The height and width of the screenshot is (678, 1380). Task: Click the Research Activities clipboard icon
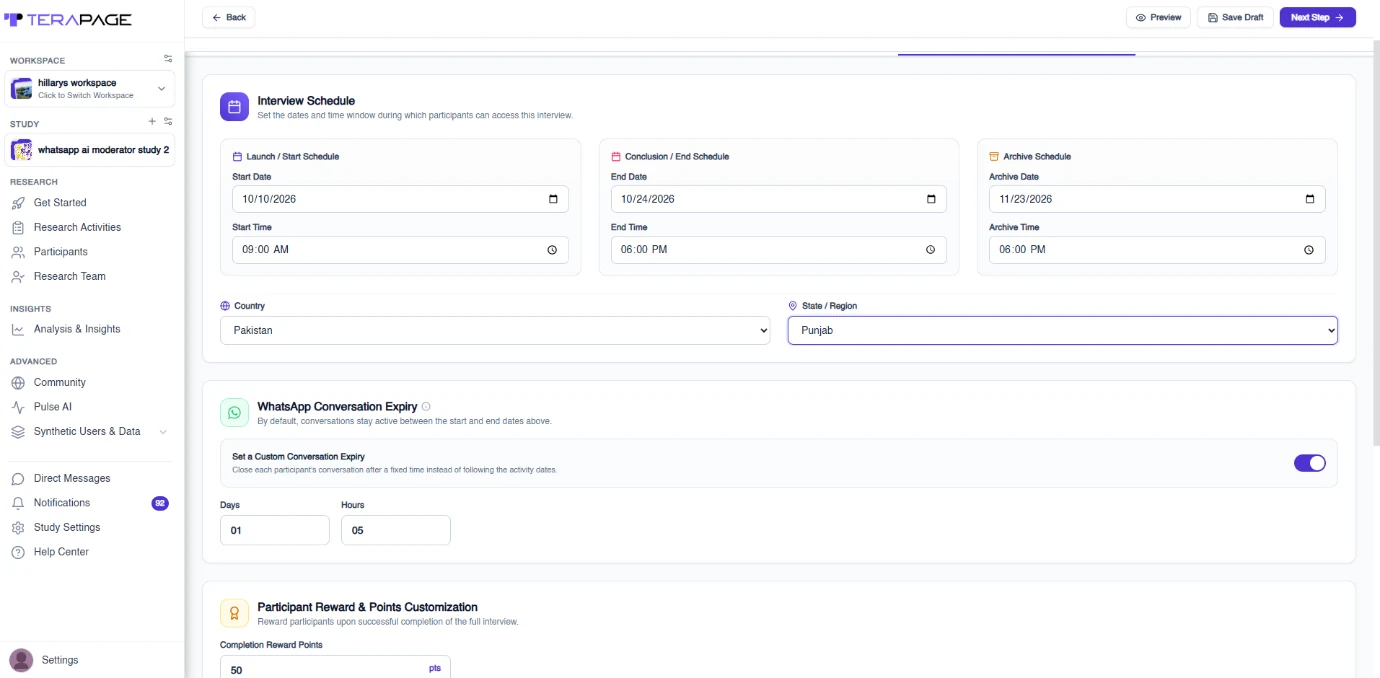pyautogui.click(x=18, y=228)
